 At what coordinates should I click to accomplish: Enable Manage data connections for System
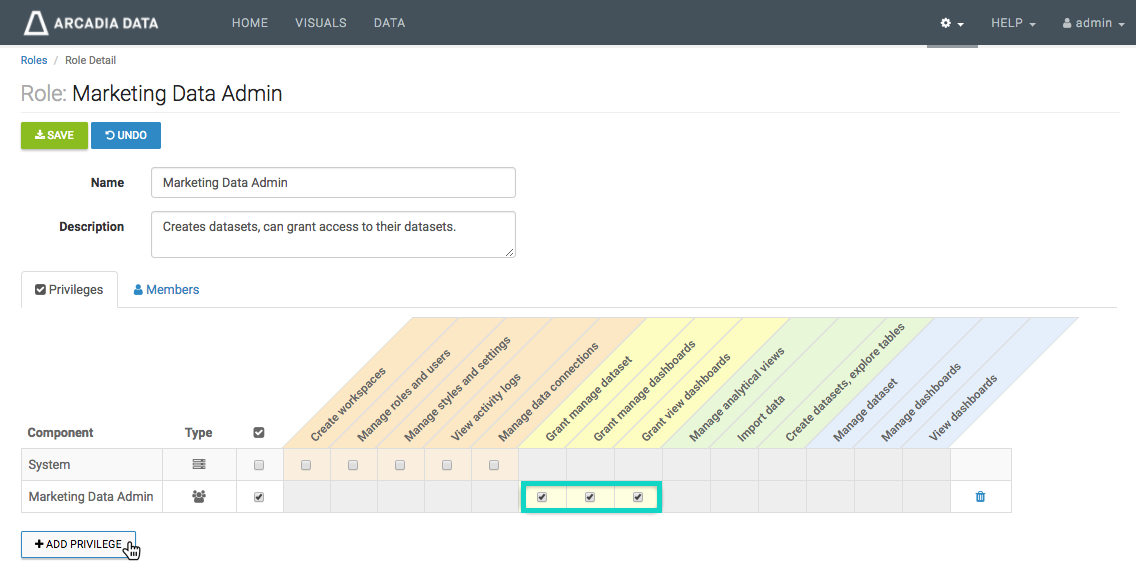pos(494,465)
